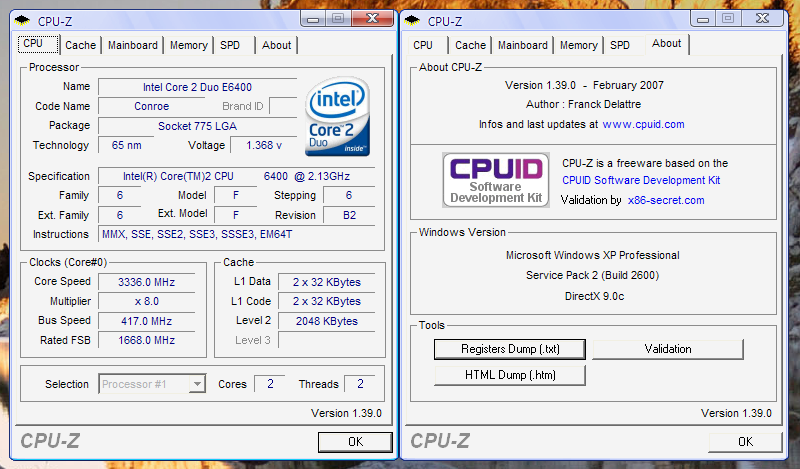
Task: Click the processor Name field Intel Core 2 Duo E6400
Action: click(x=197, y=87)
